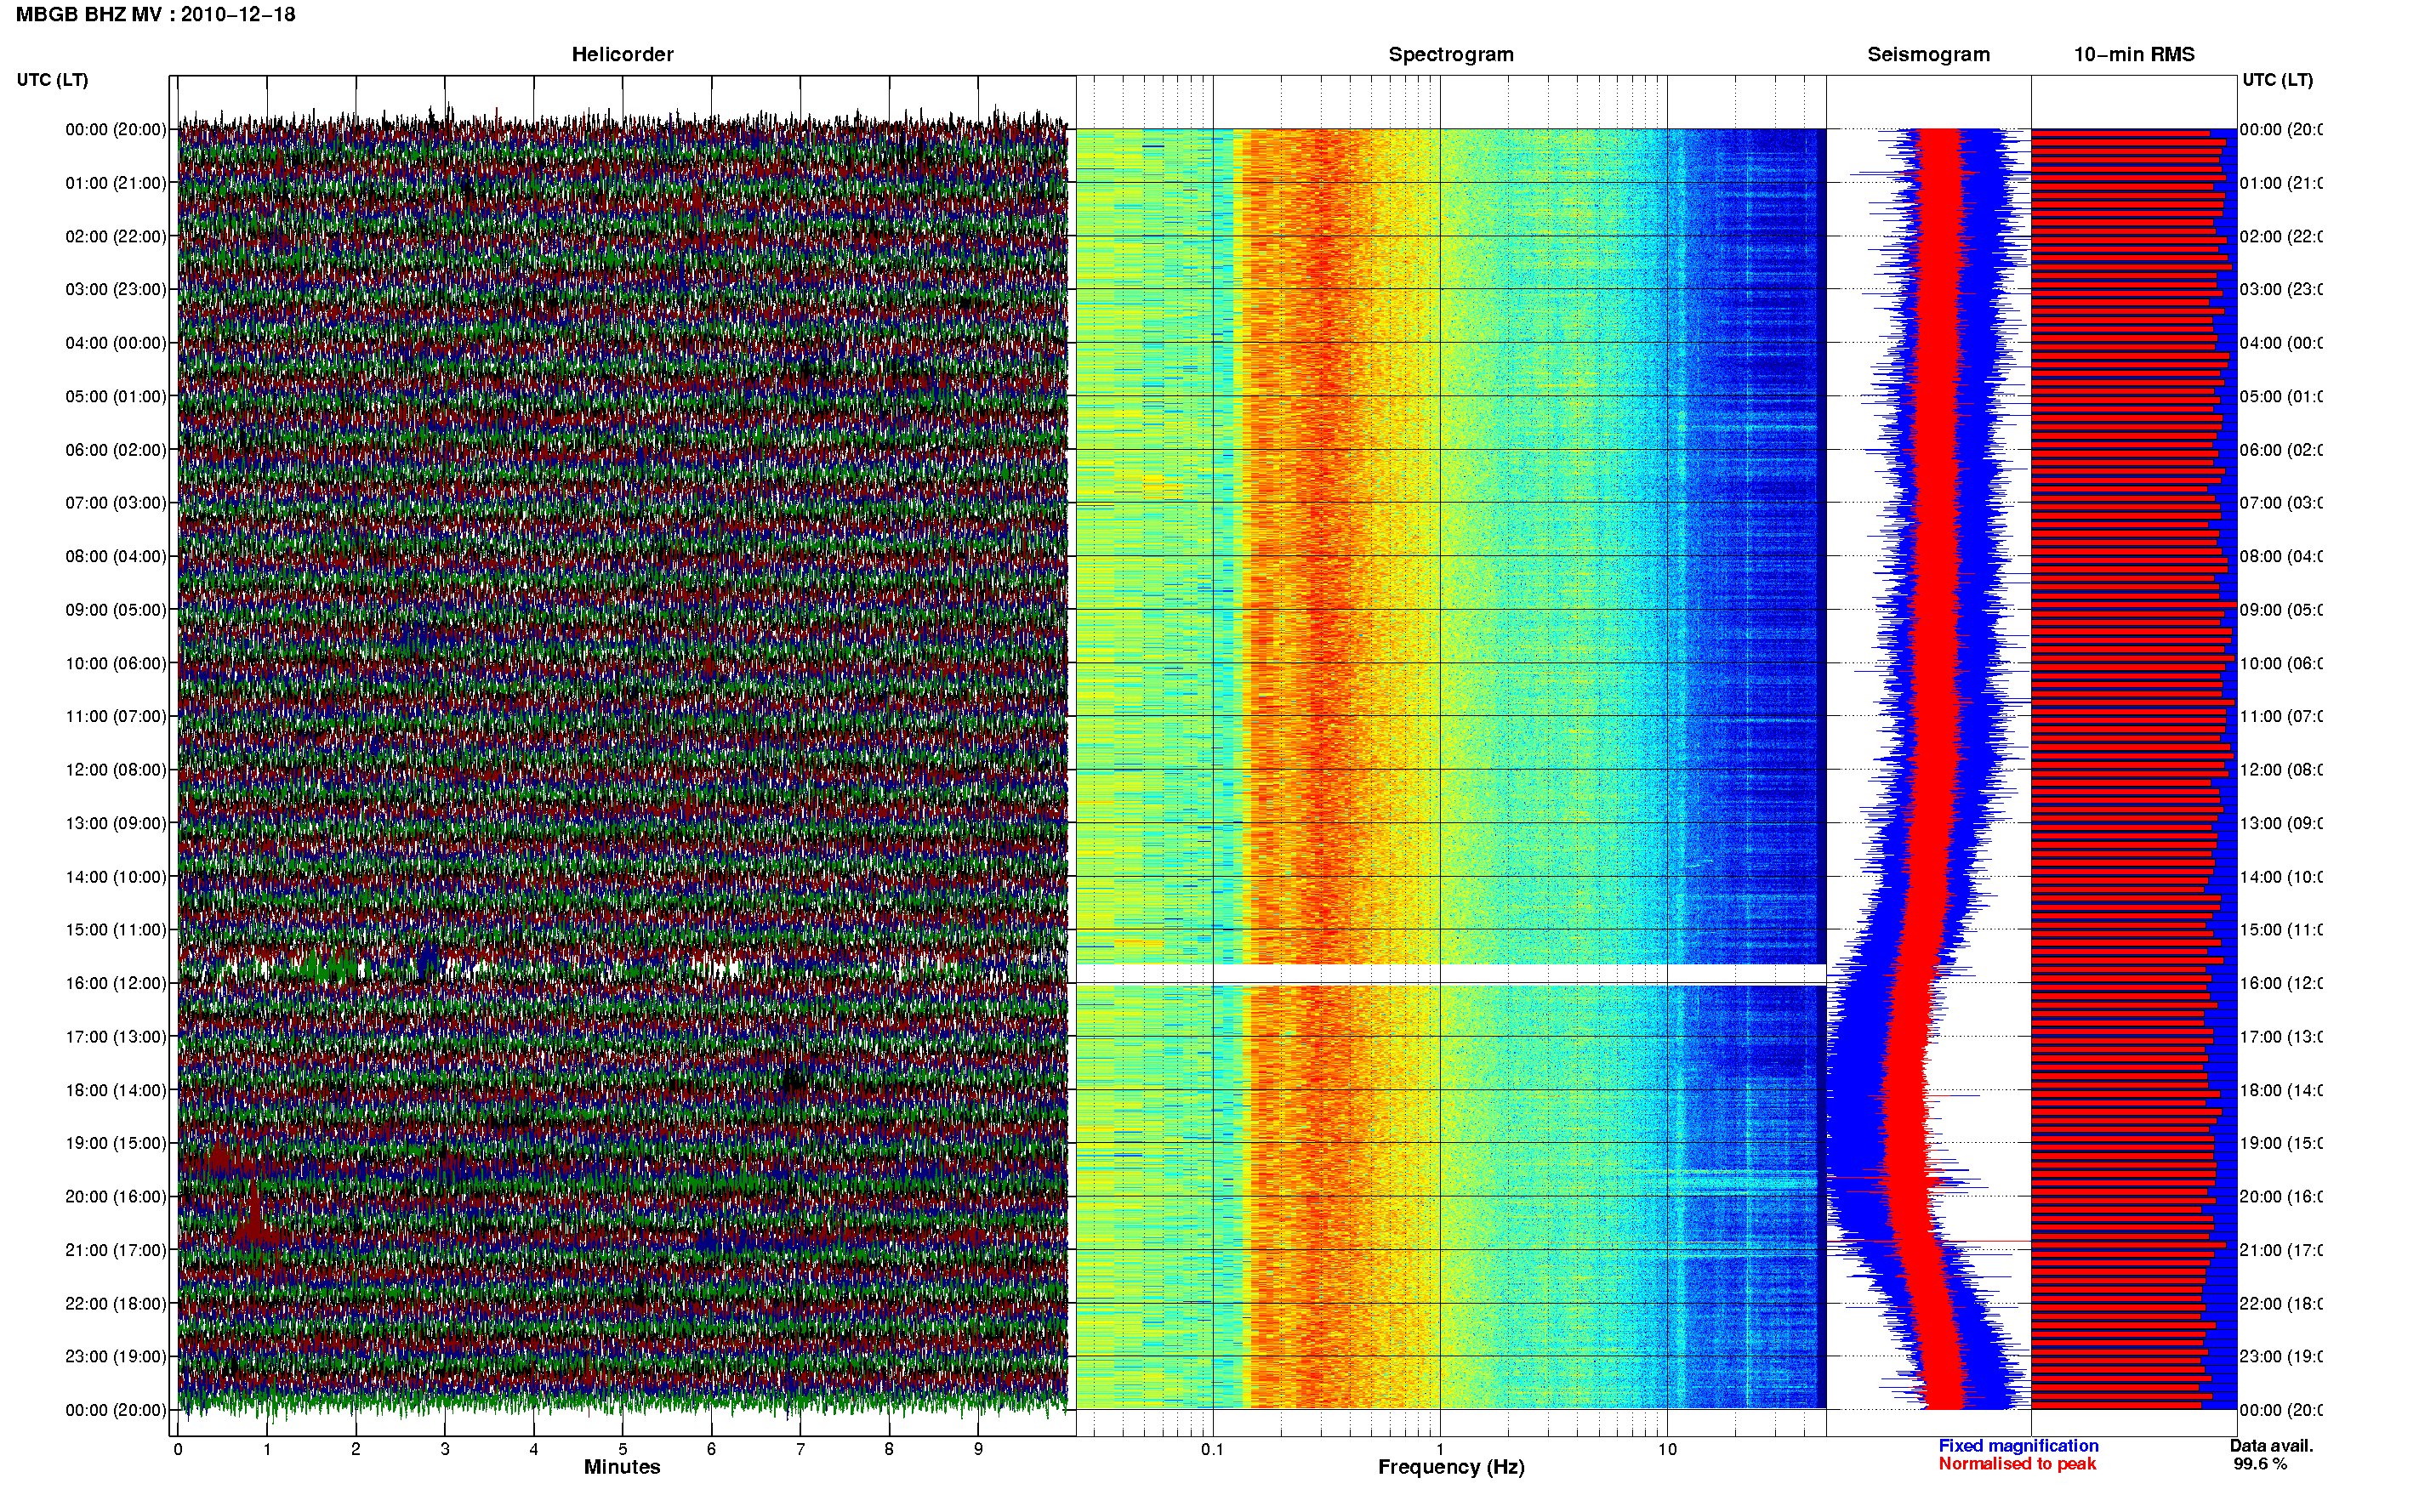Click the left '15:00 (11:00)' time label
This screenshot has width=2419, height=1512.
116,930
